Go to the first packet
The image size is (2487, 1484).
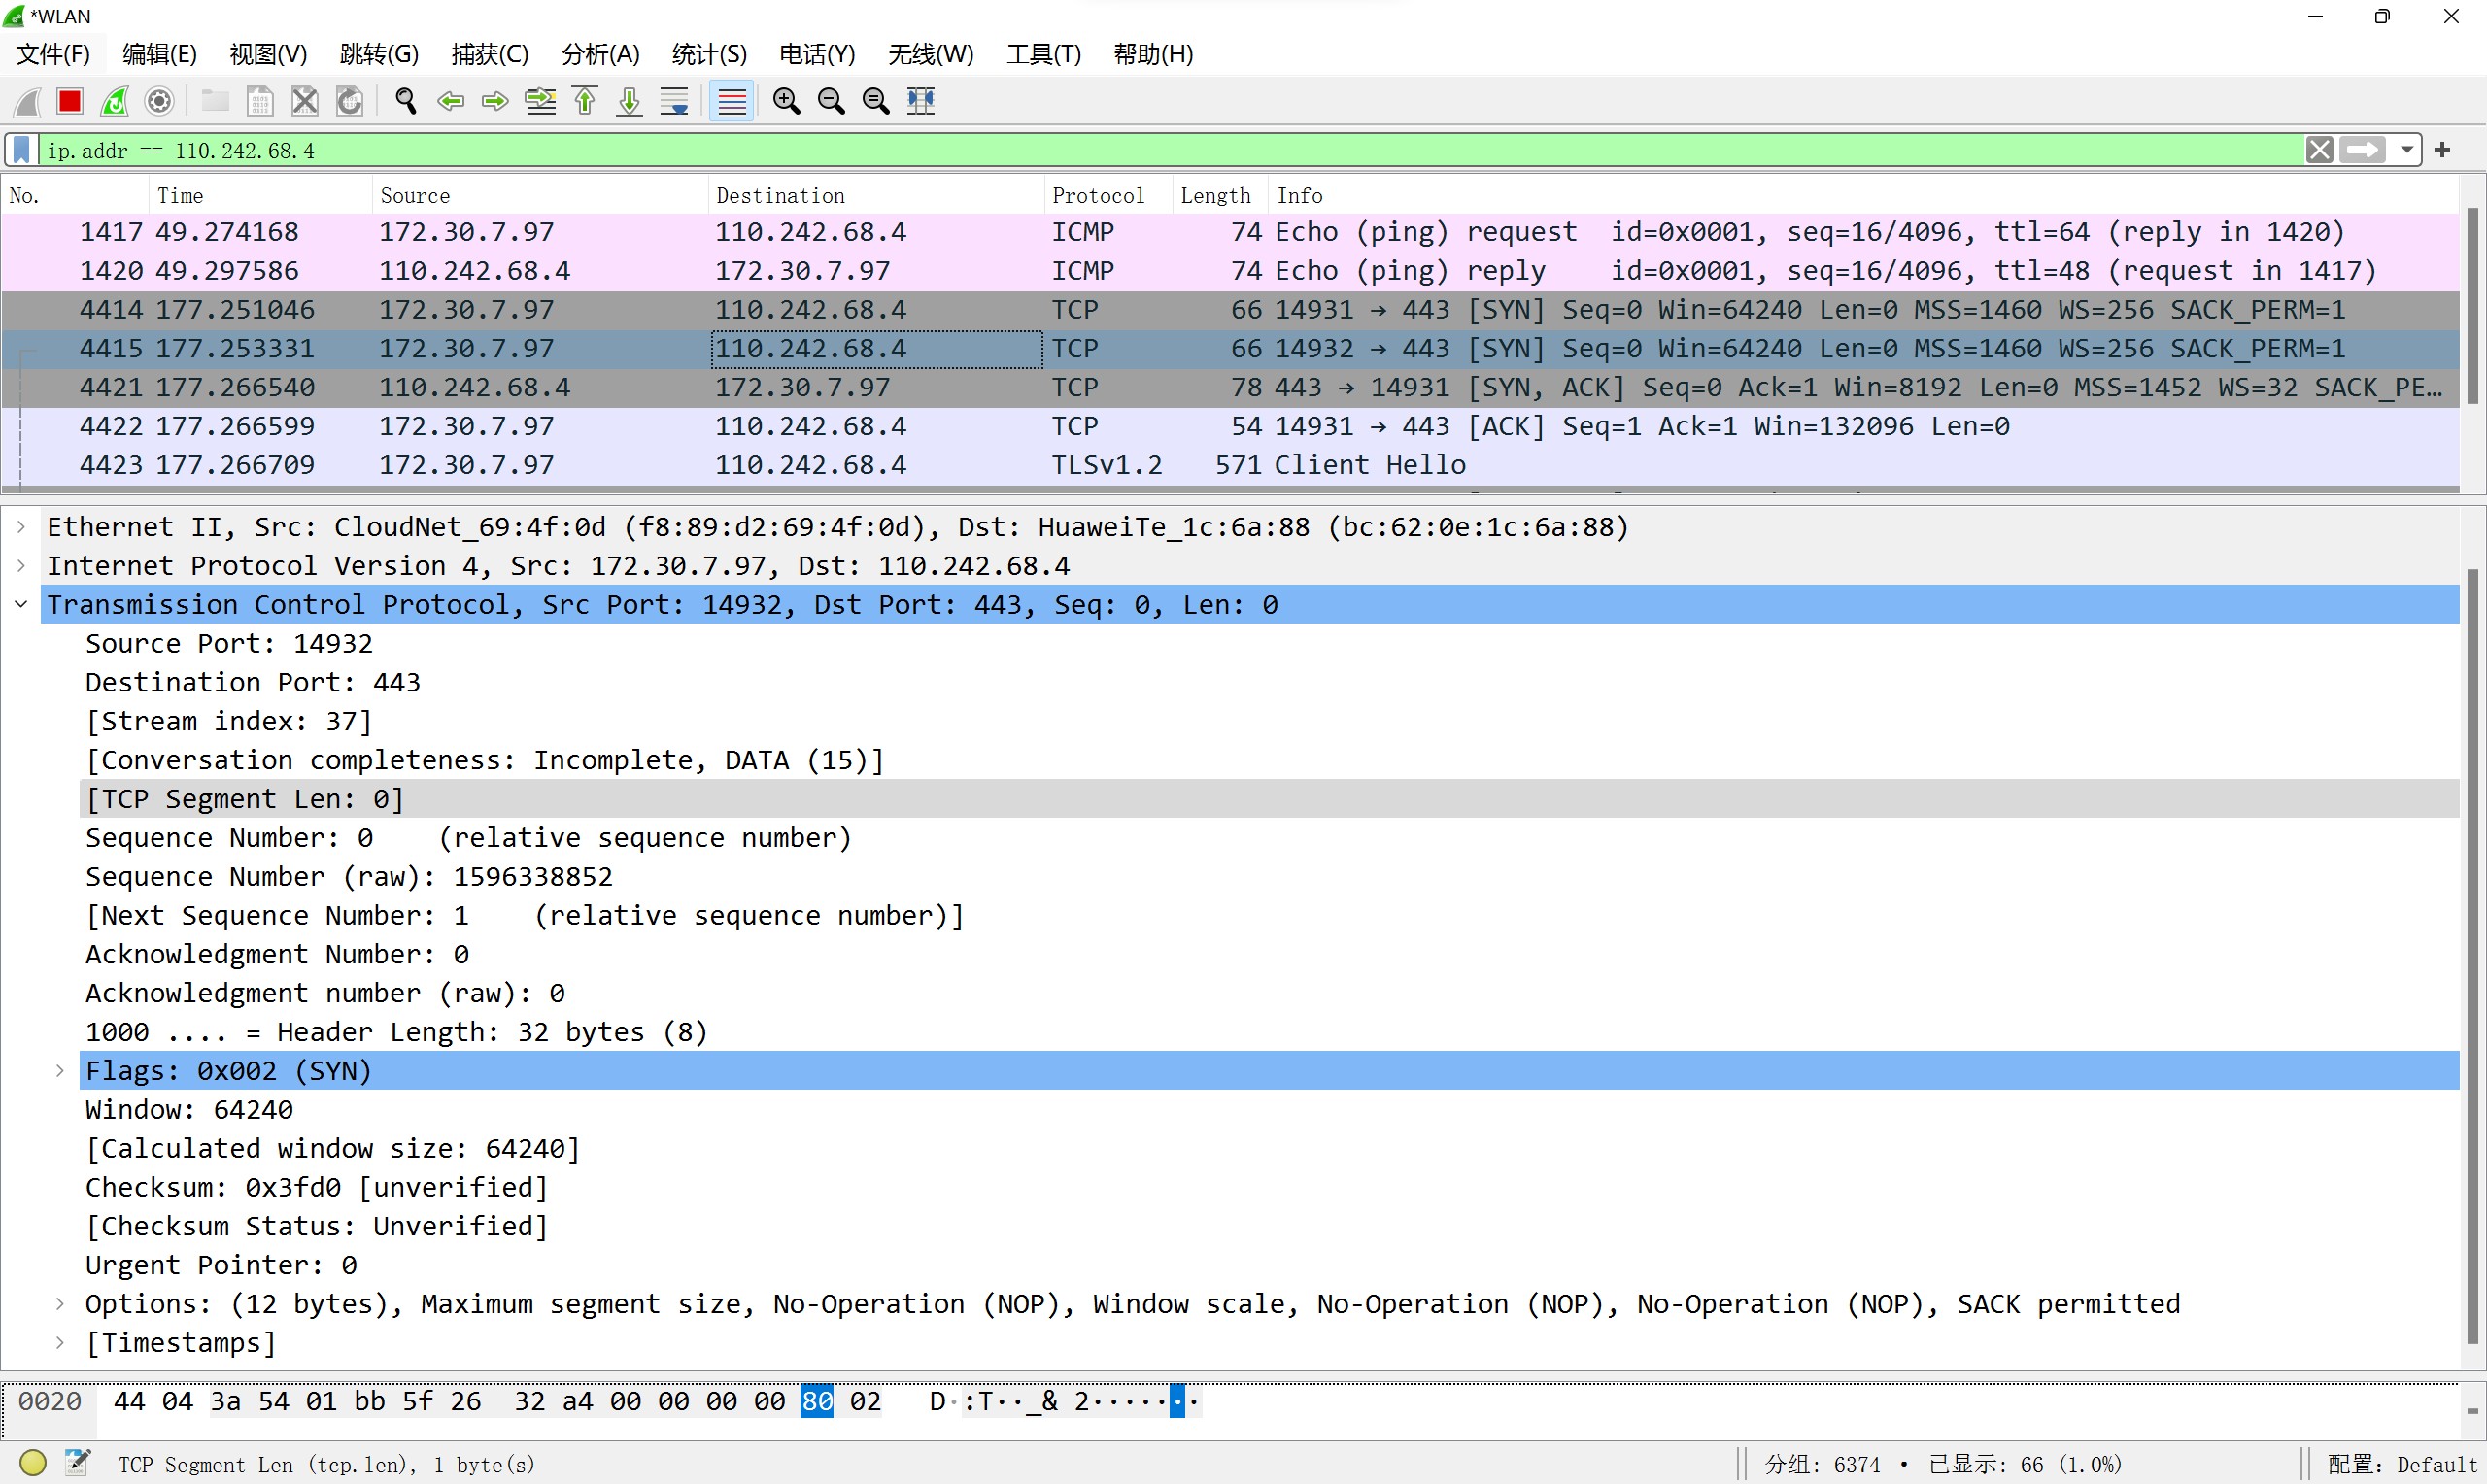(585, 101)
